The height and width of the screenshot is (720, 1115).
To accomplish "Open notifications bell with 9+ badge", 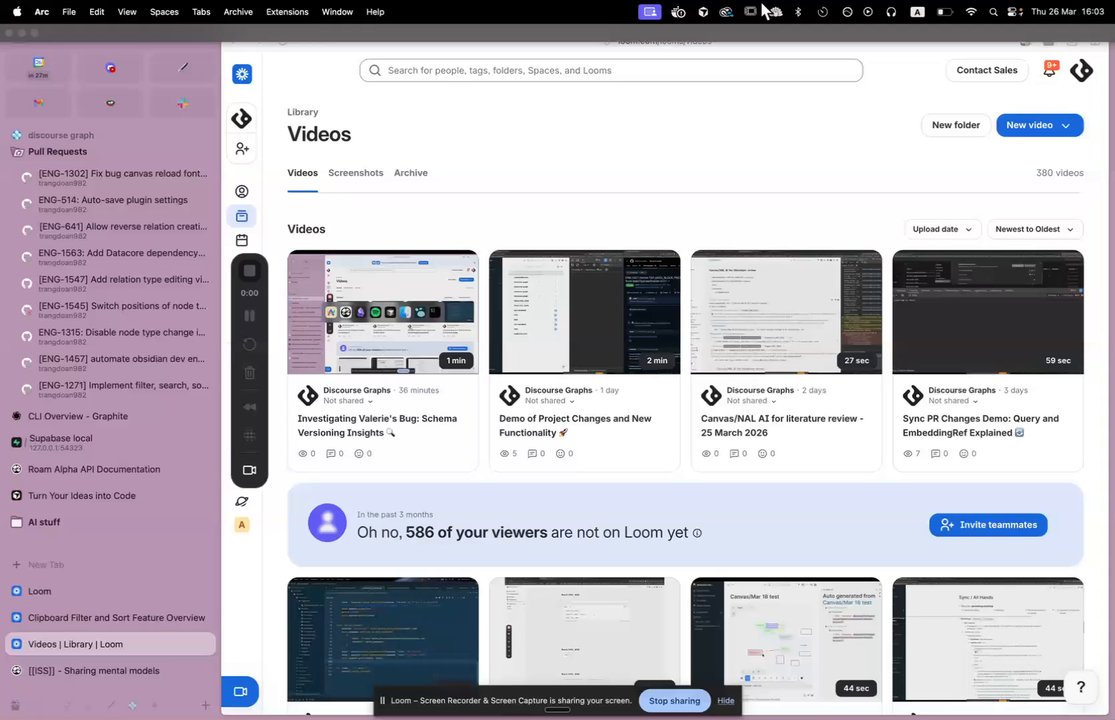I will [1050, 69].
